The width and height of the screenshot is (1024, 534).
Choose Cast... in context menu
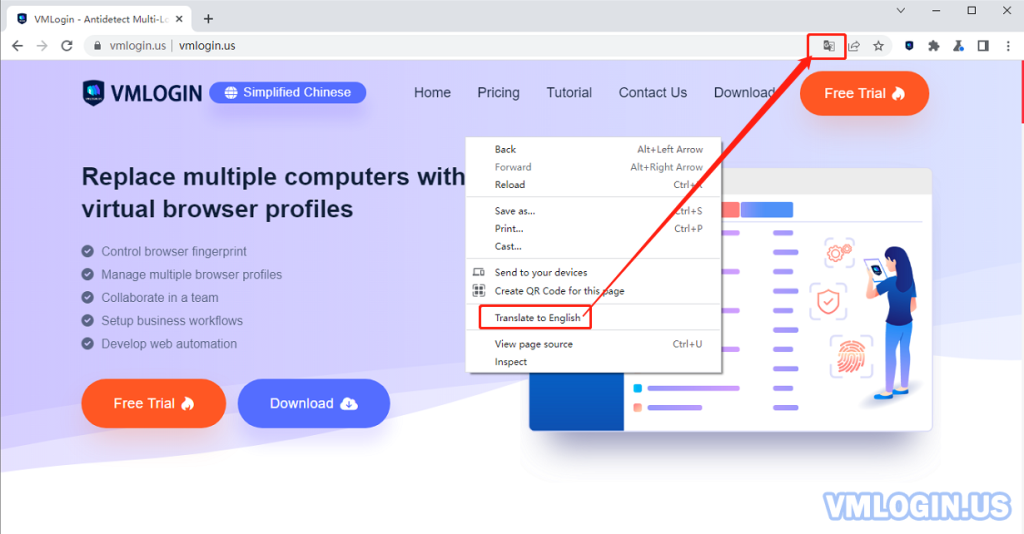[x=593, y=246]
